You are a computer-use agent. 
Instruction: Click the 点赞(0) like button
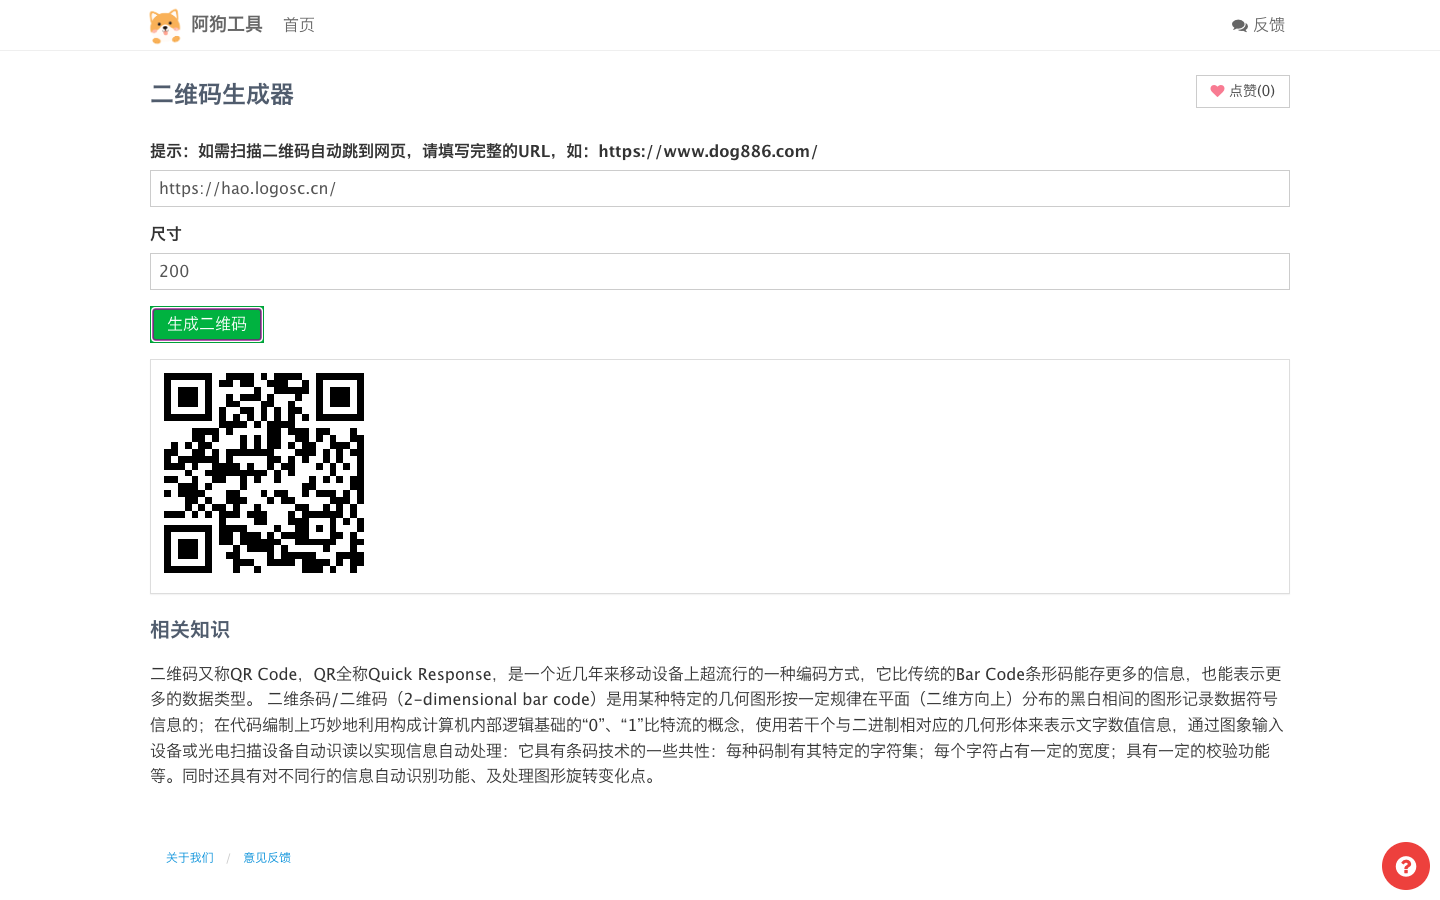(1242, 91)
